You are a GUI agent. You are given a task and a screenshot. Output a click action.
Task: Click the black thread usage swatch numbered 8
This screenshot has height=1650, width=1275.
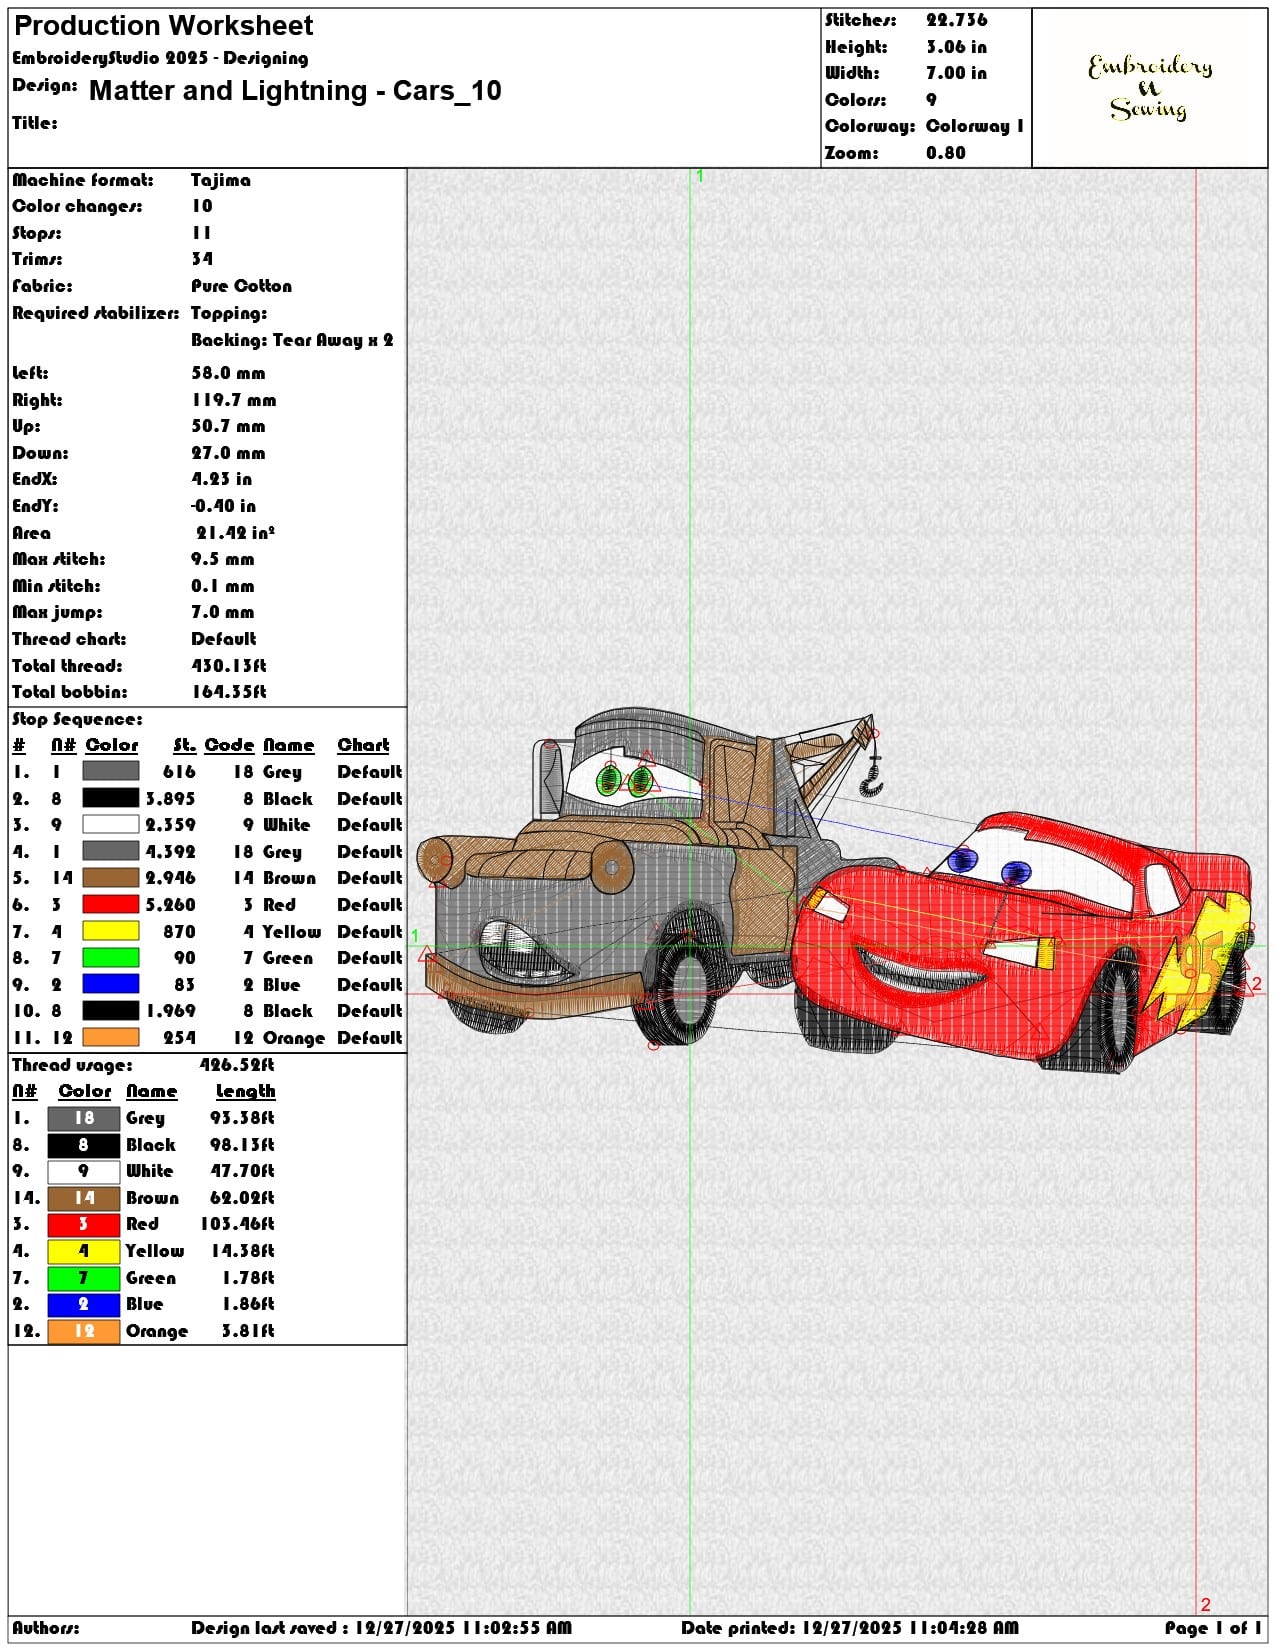(83, 1145)
